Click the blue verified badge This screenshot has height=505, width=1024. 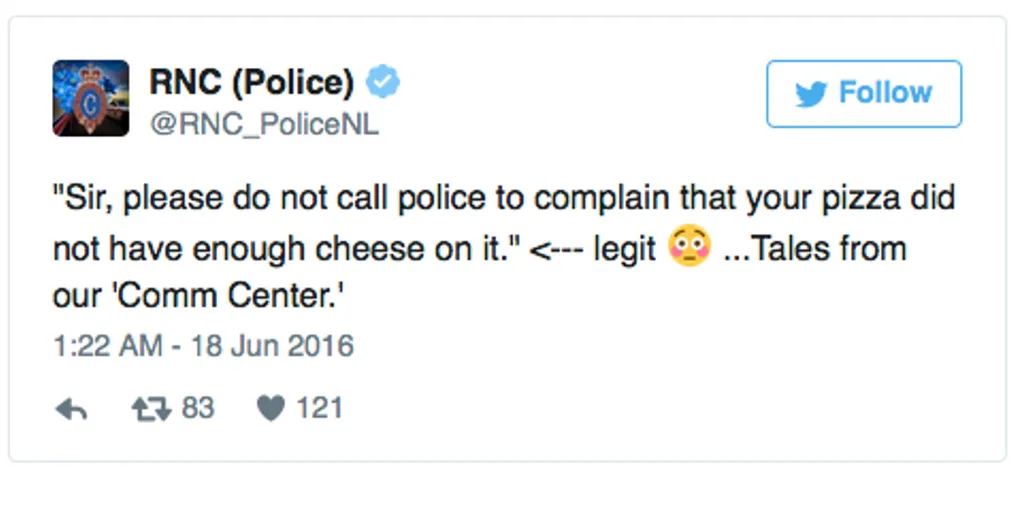pos(383,82)
